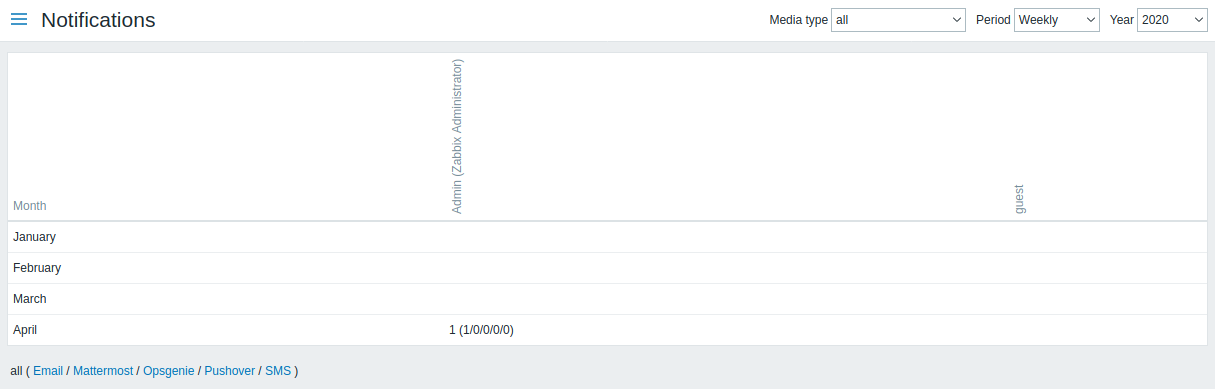
Task: Select the March row
Action: (x=607, y=299)
